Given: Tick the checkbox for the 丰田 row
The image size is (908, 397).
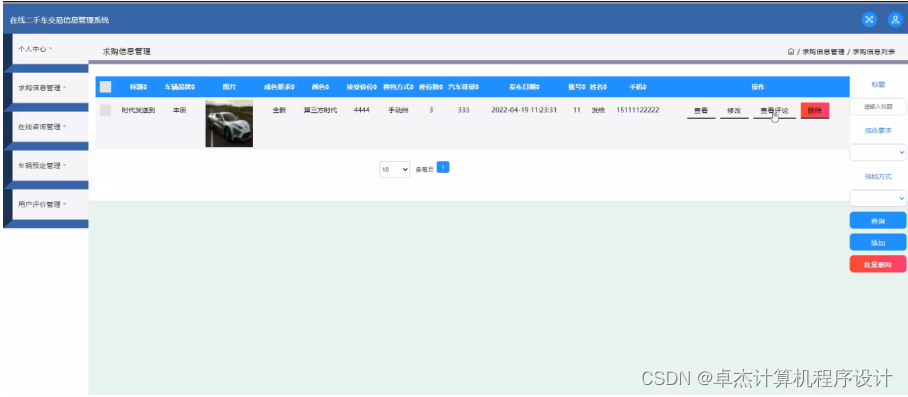Looking at the screenshot, I should click(x=105, y=110).
